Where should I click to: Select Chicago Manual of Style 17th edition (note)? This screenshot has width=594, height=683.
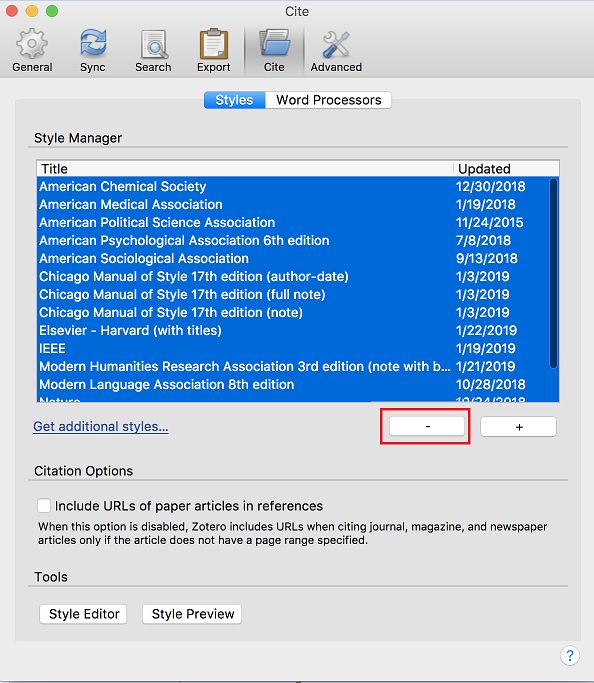tap(298, 312)
